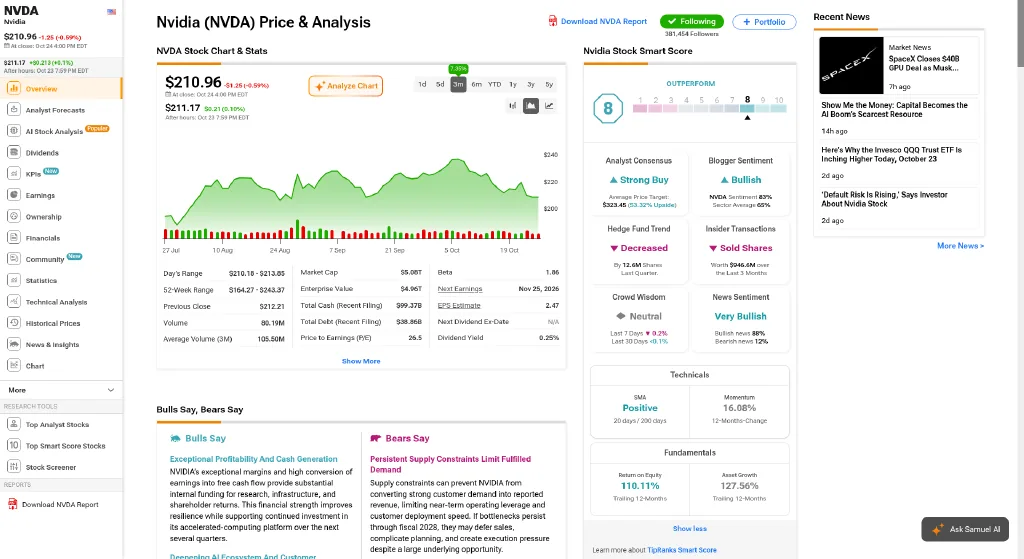This screenshot has height=559, width=1024.
Task: Click the sidebar Download NVDA Report PDF icon
Action: (12, 504)
